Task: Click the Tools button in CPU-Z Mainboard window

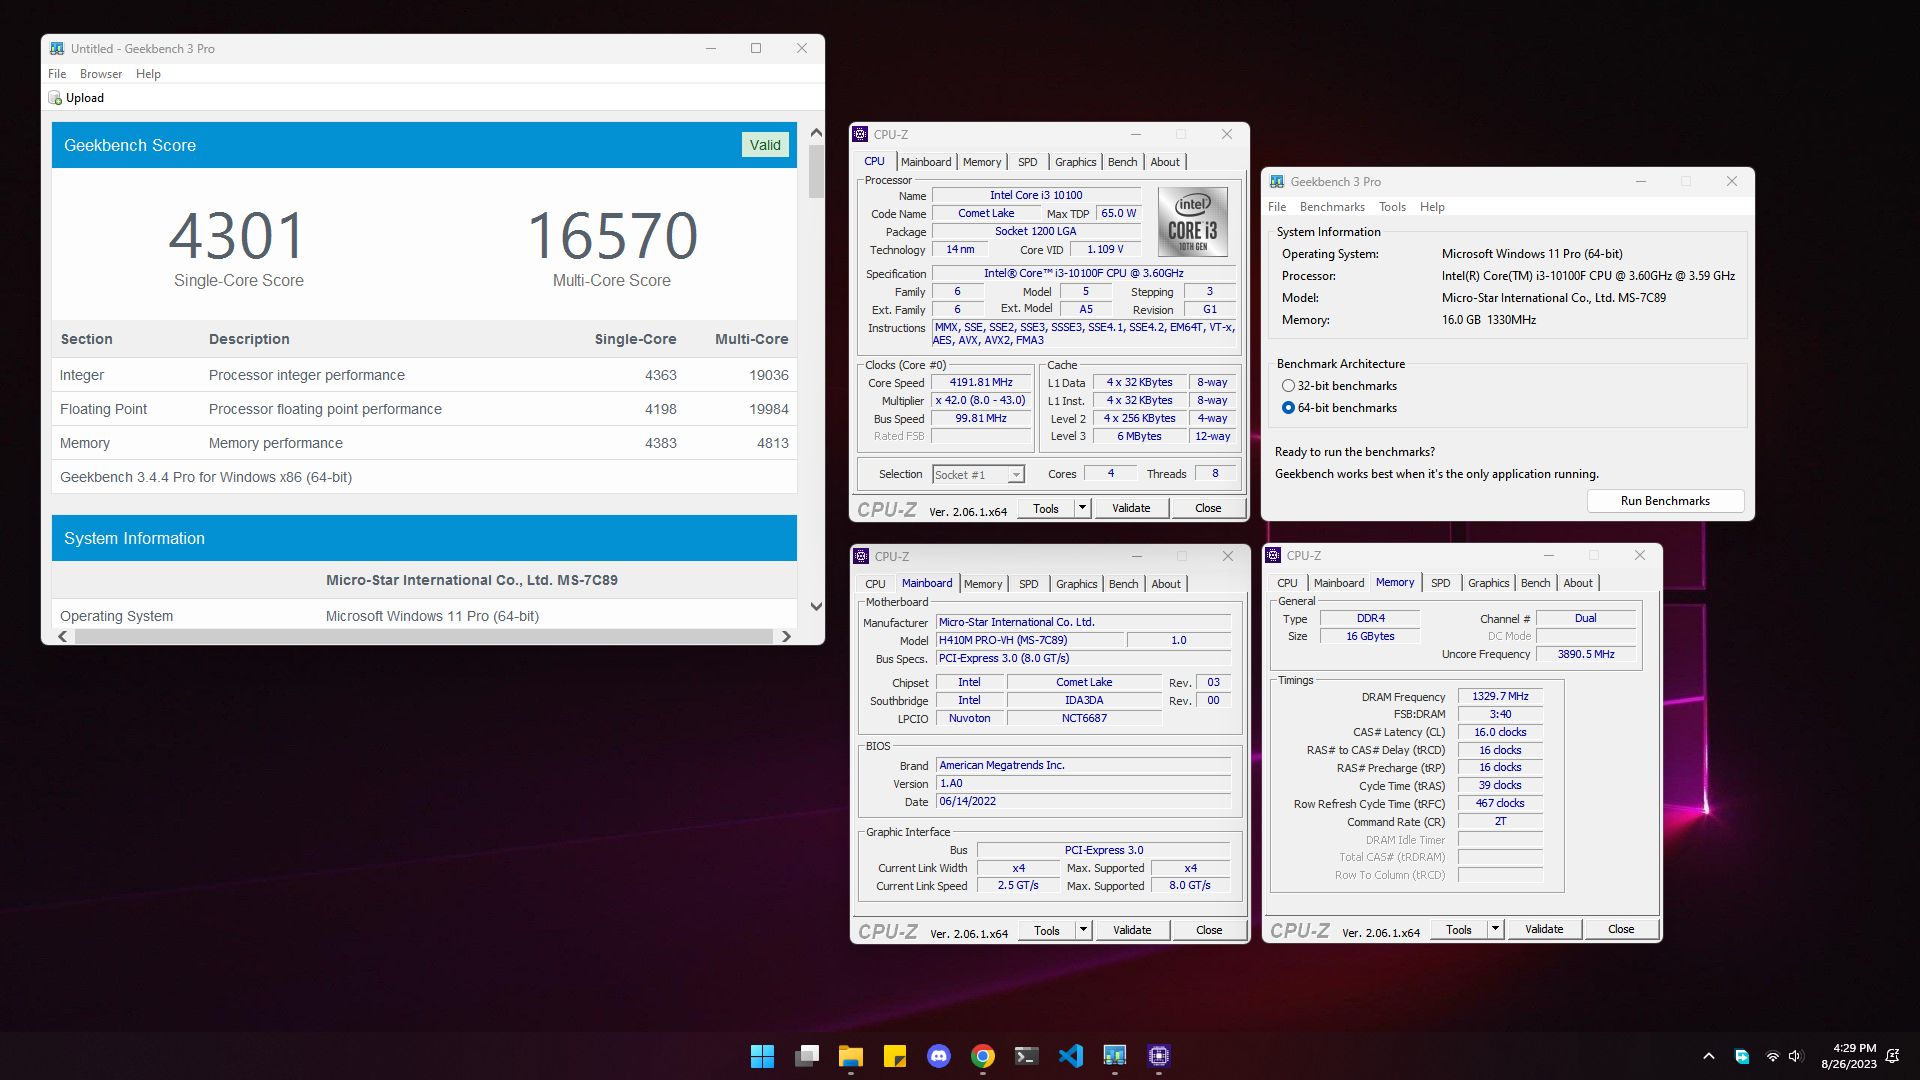Action: click(1047, 930)
